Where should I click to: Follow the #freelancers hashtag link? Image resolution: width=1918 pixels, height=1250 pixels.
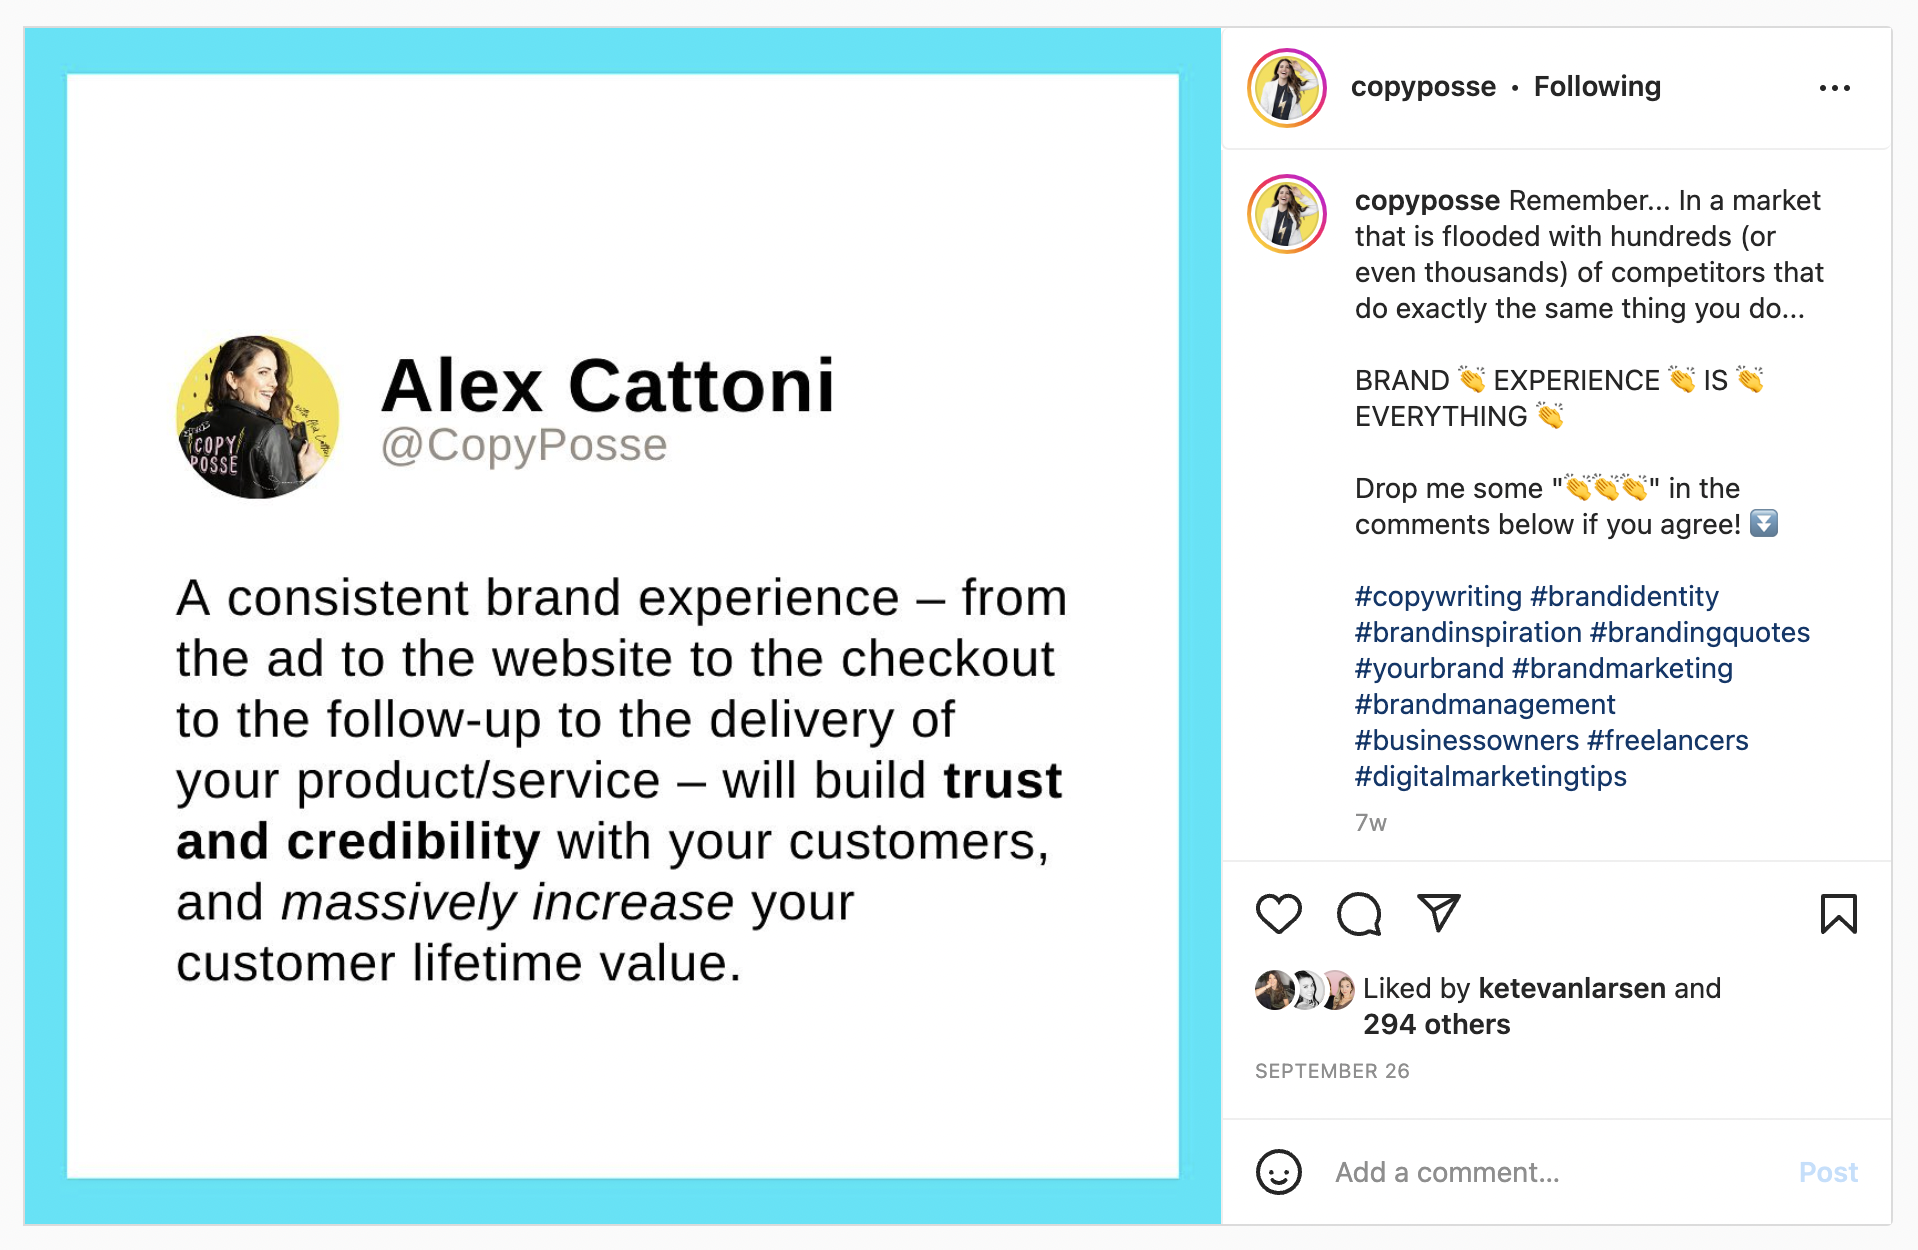tap(1667, 741)
